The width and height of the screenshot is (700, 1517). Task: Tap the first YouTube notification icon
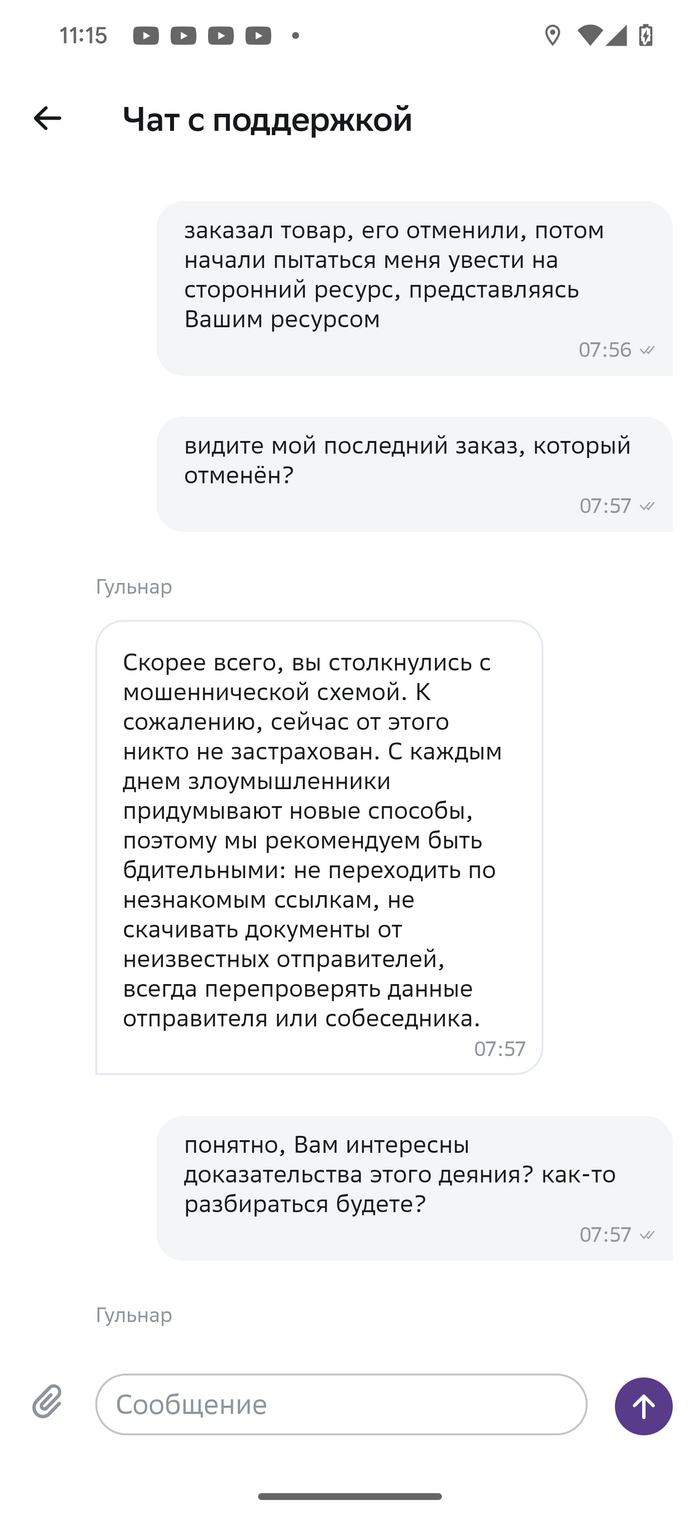[x=146, y=36]
